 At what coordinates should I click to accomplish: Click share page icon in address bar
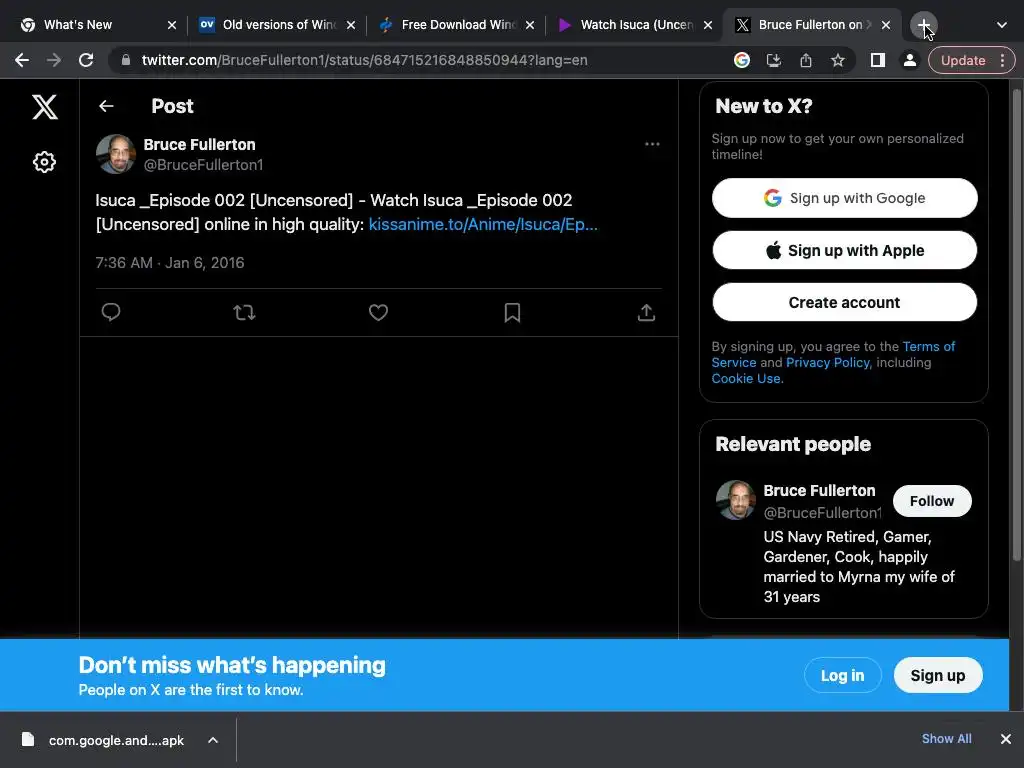[x=806, y=60]
